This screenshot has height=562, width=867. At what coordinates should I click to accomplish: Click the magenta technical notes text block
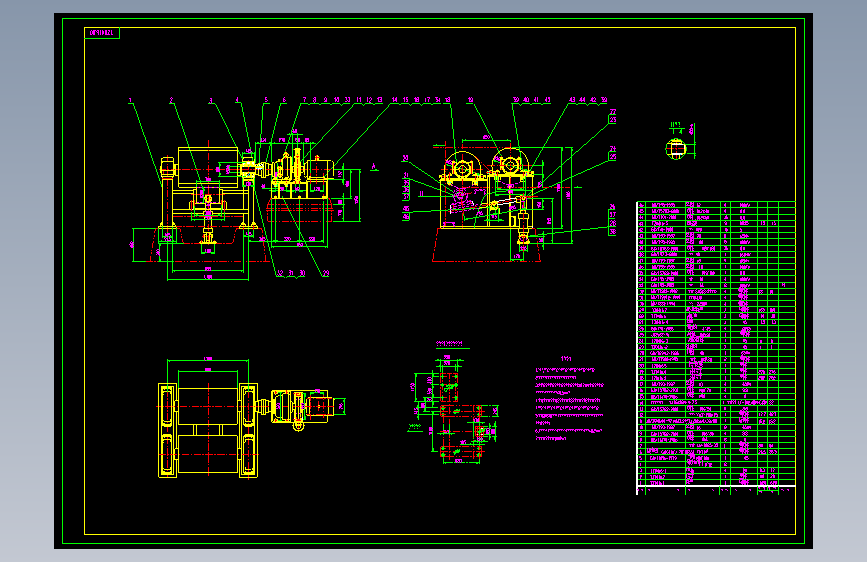tap(570, 399)
